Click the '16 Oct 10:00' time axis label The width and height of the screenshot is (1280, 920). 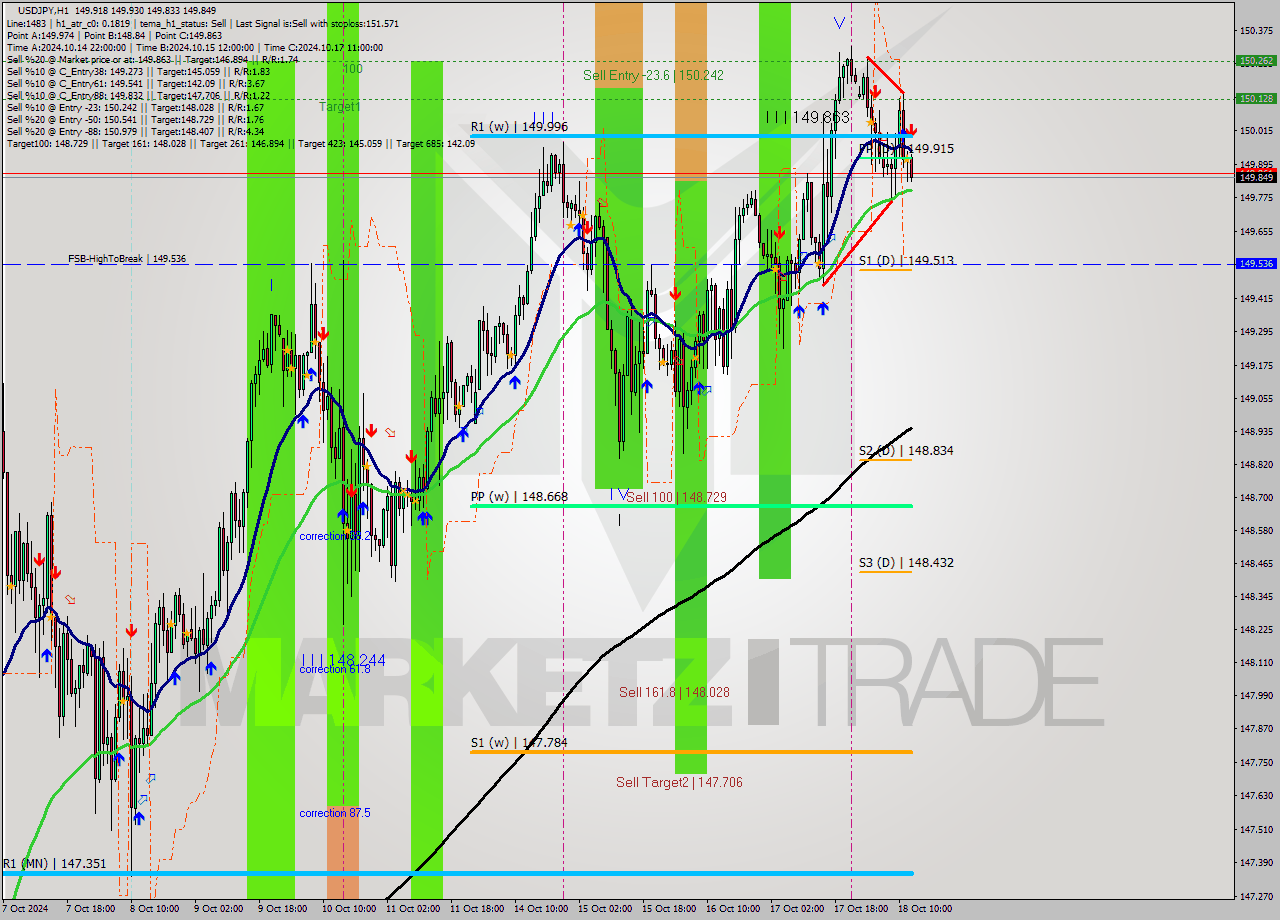[733, 908]
